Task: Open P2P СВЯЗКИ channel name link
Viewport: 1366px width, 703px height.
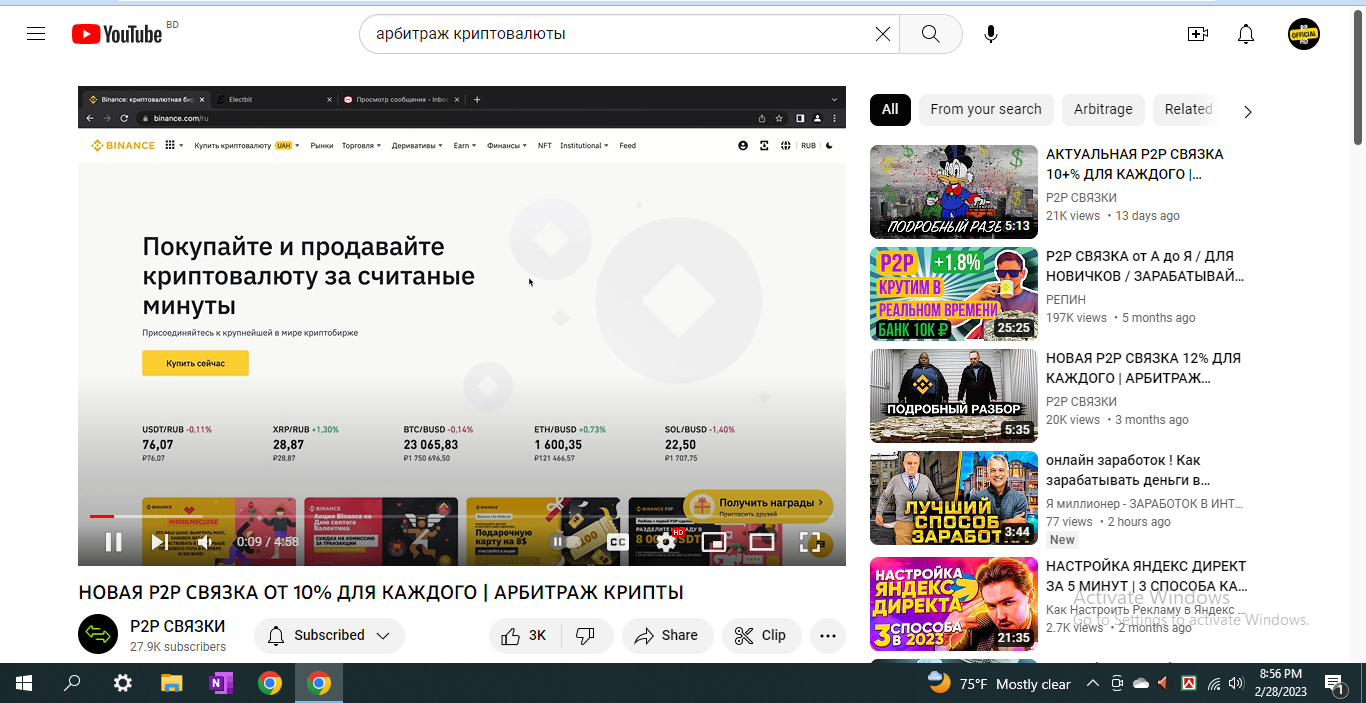Action: coord(177,626)
